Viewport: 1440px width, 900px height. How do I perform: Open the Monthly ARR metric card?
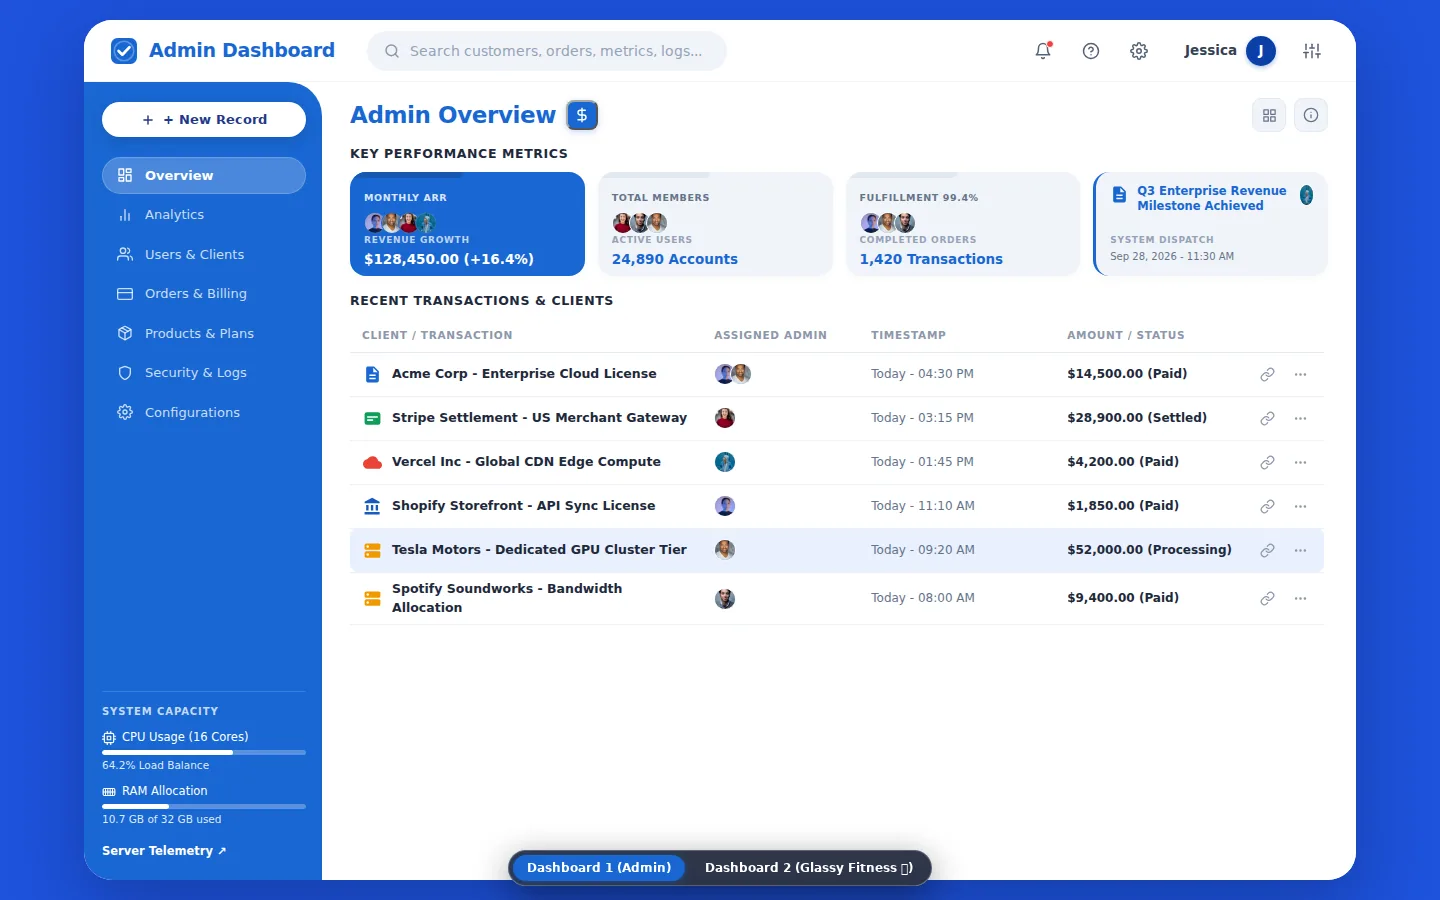pos(467,224)
